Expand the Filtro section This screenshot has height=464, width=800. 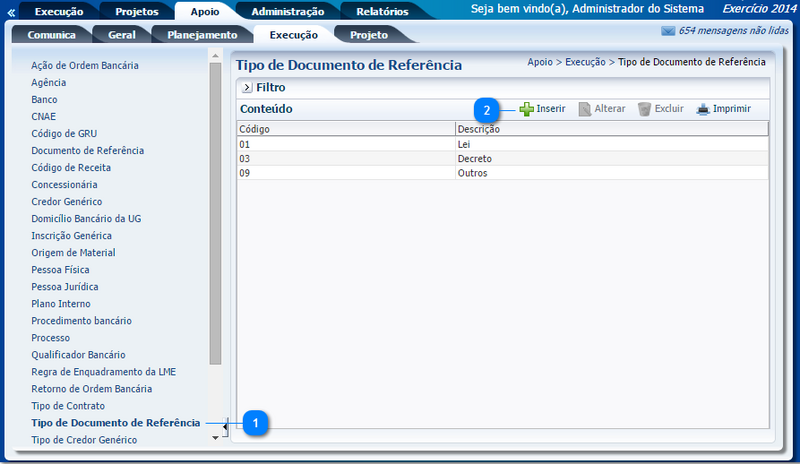(247, 88)
